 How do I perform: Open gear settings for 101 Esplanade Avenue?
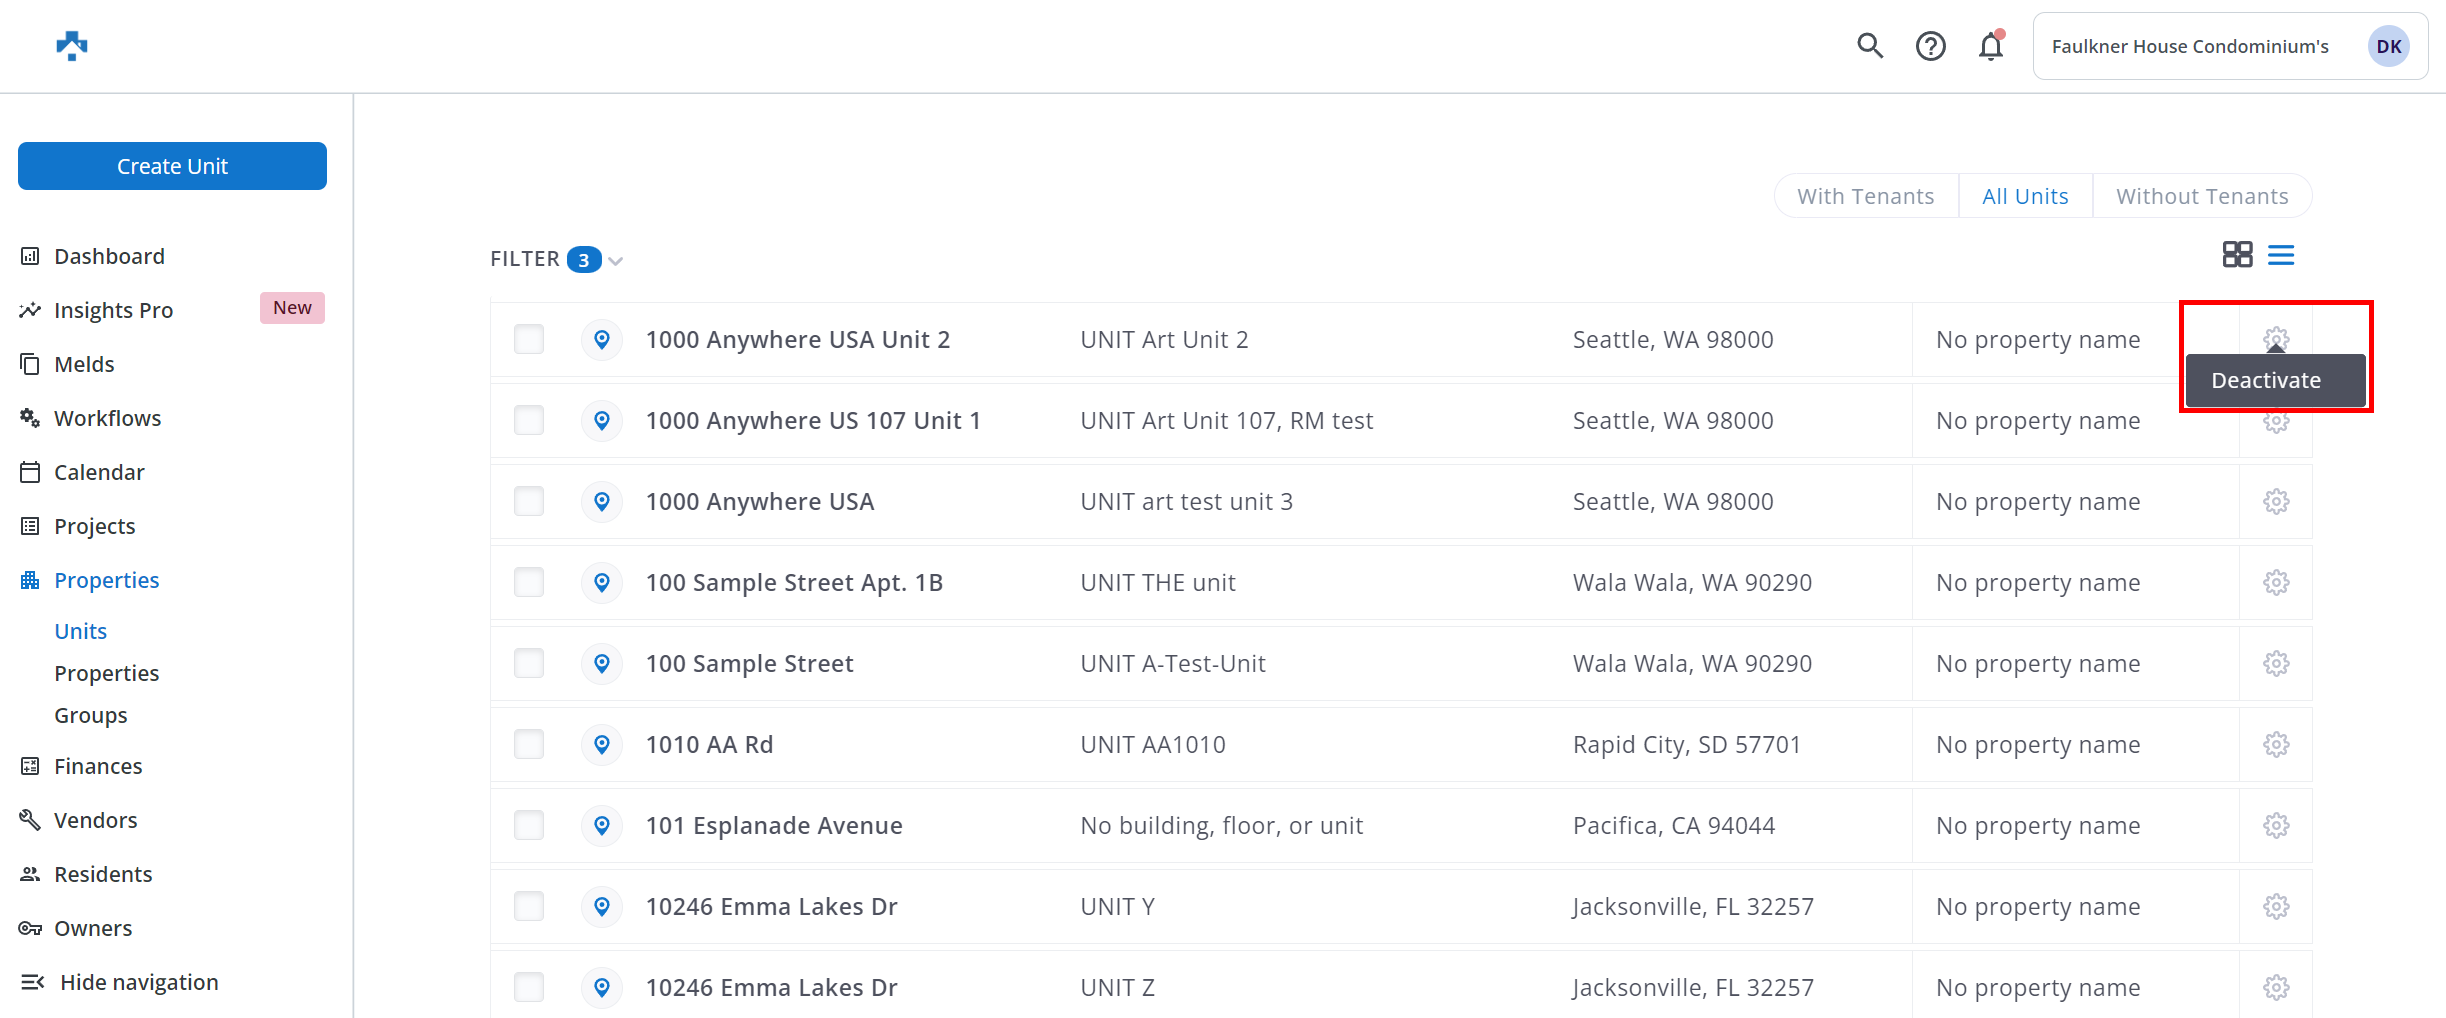tap(2276, 826)
